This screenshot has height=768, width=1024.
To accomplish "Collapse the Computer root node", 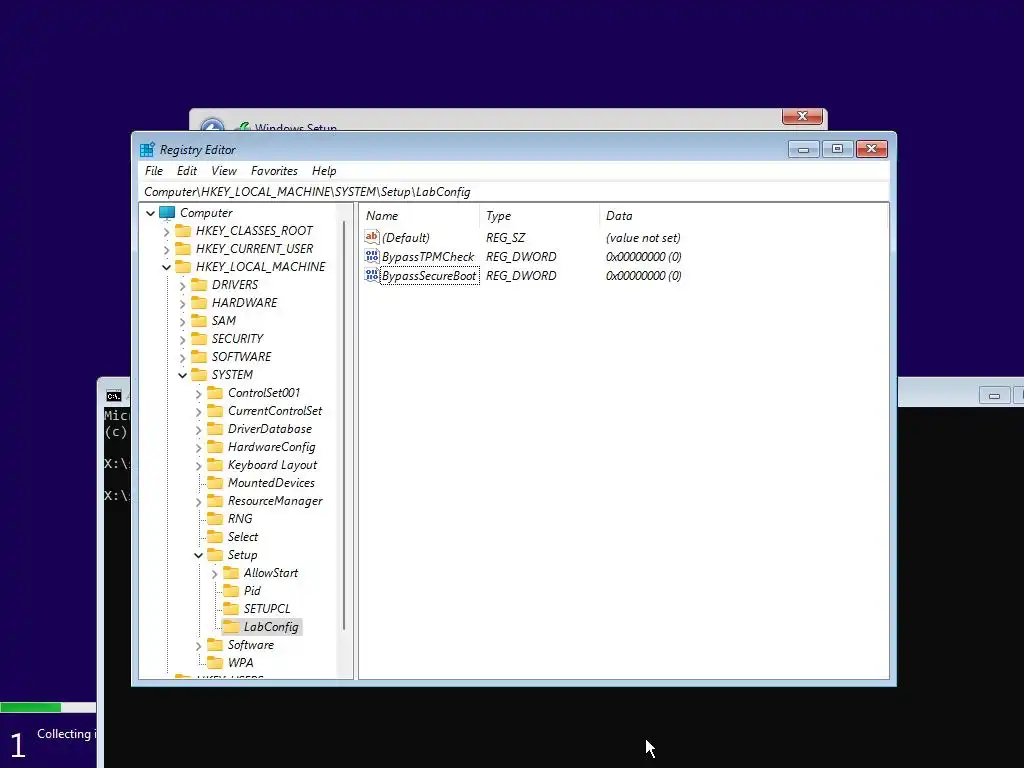I will (150, 213).
